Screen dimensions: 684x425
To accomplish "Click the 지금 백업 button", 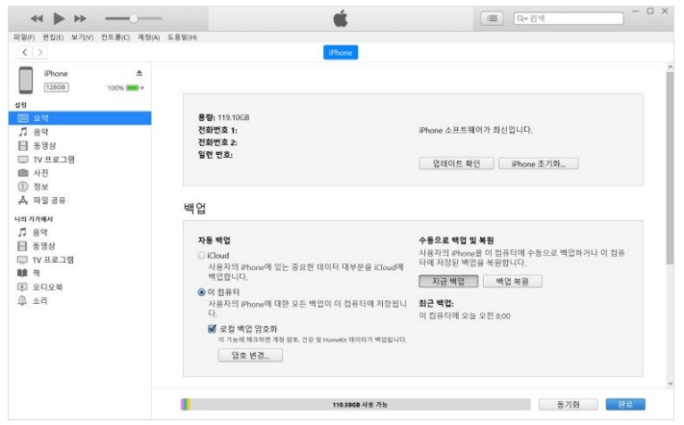I will click(441, 282).
